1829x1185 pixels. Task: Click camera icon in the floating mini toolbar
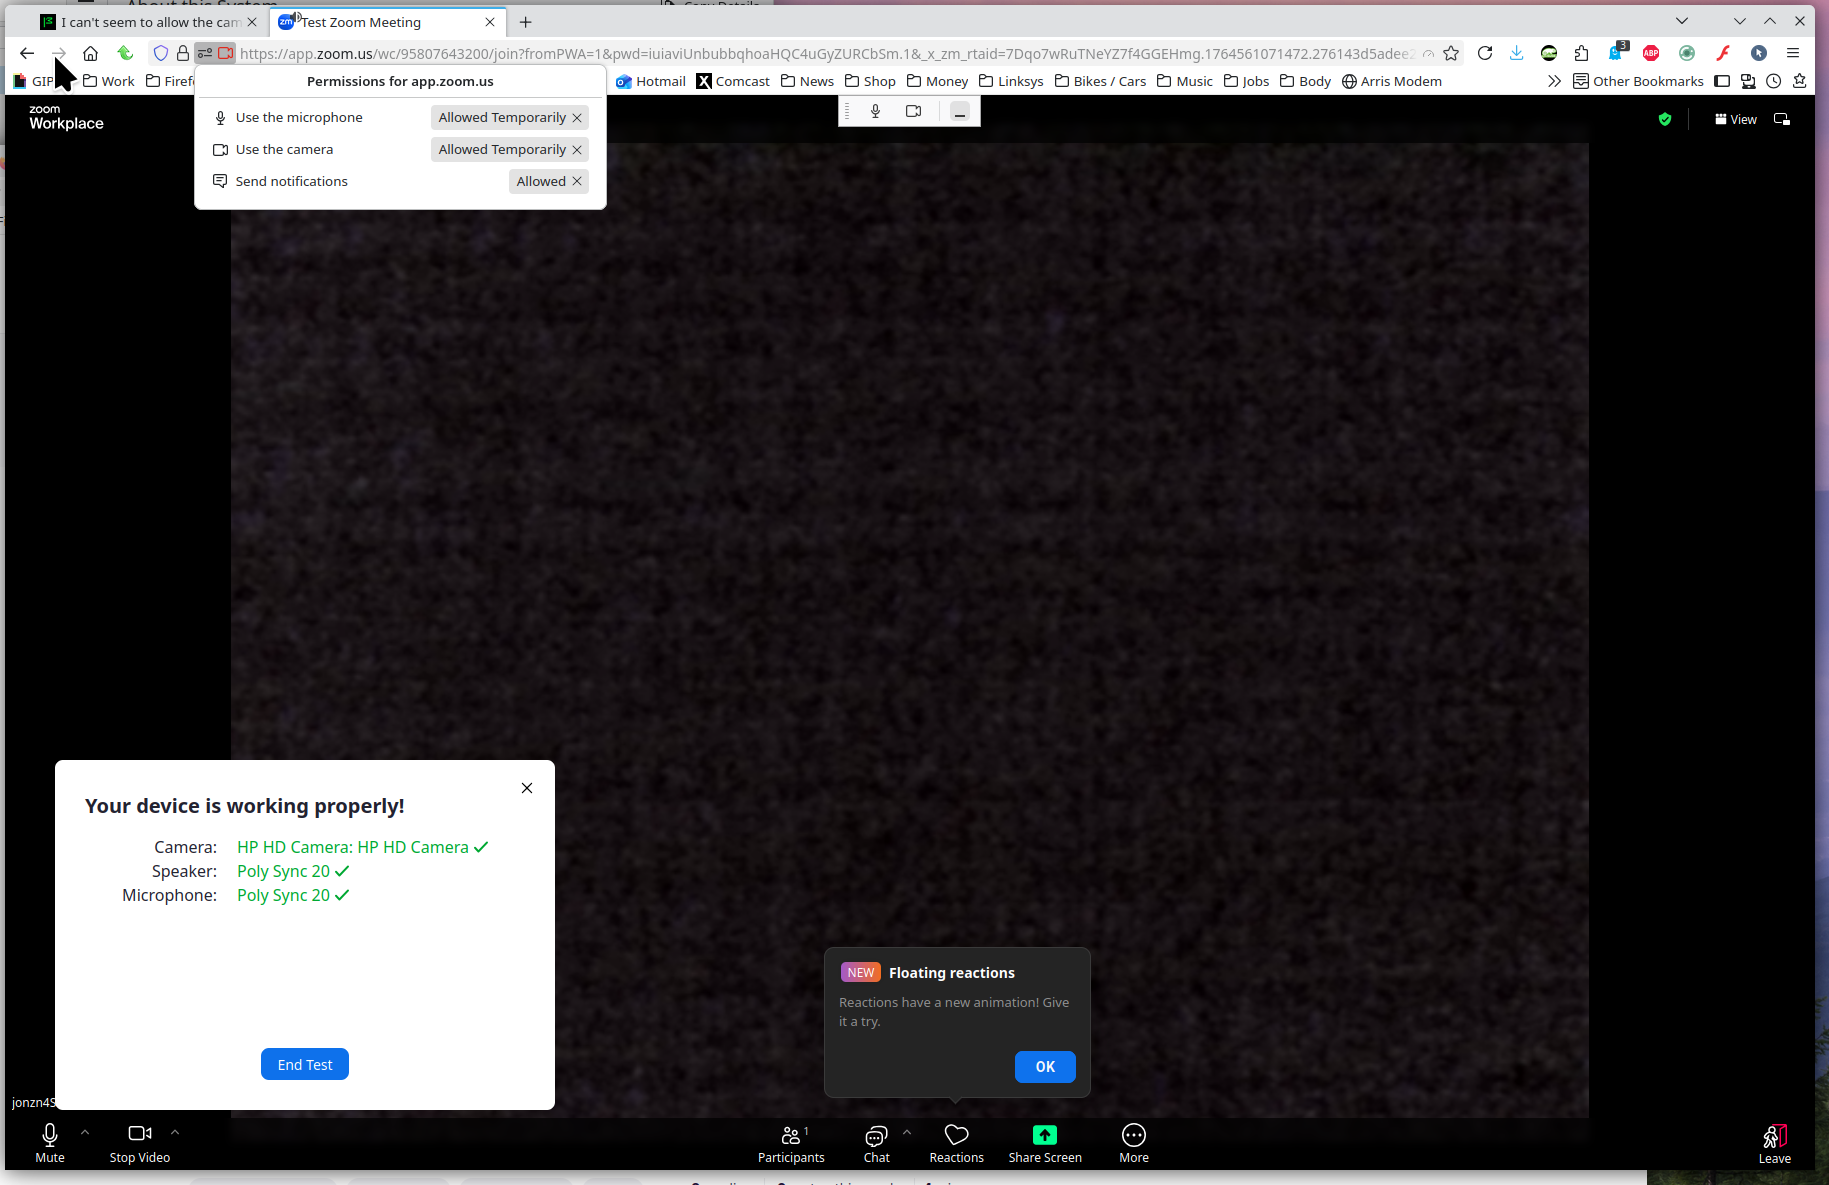[x=913, y=111]
